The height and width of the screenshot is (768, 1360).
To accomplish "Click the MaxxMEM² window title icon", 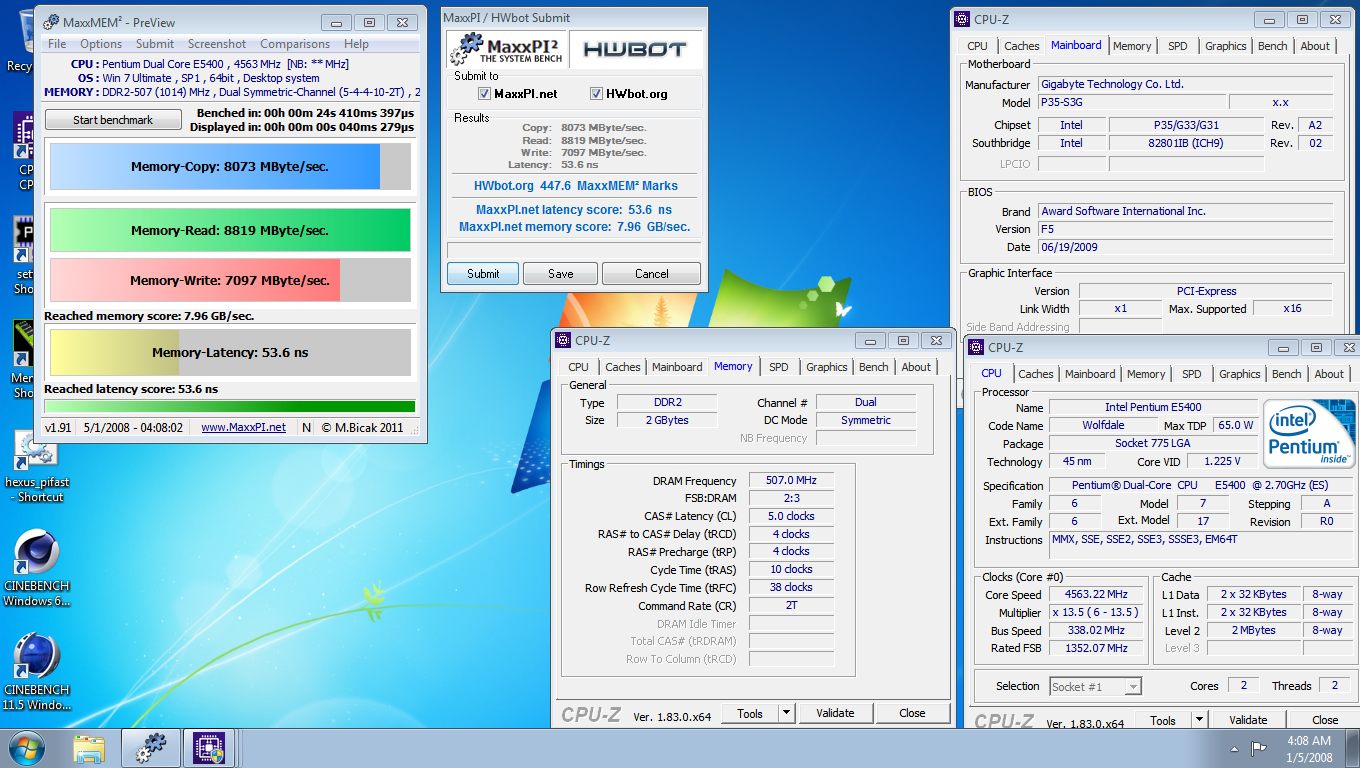I will click(x=50, y=22).
